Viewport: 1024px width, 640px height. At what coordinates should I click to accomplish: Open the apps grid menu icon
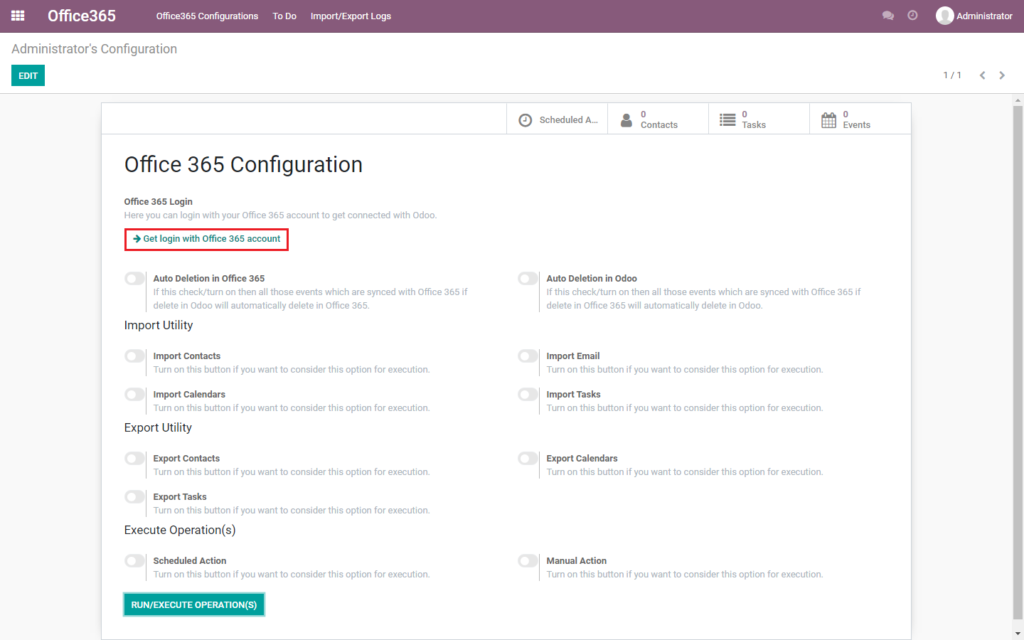coord(18,16)
